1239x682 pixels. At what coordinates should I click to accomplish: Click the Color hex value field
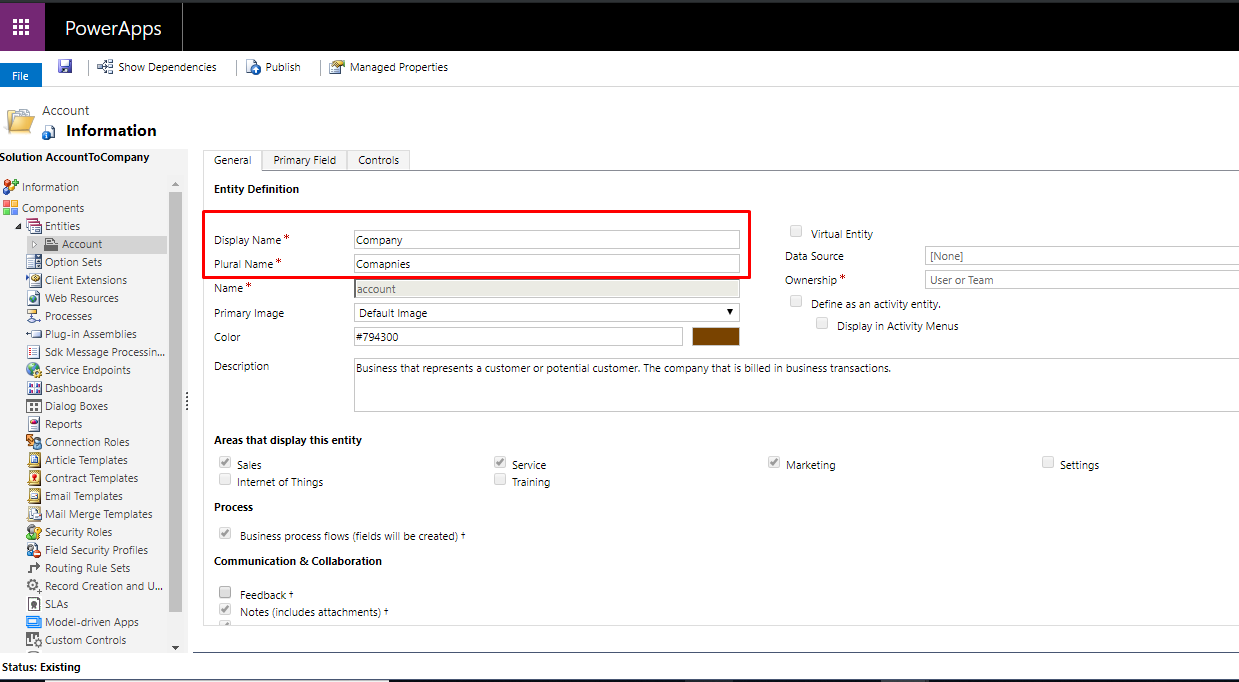pos(518,337)
